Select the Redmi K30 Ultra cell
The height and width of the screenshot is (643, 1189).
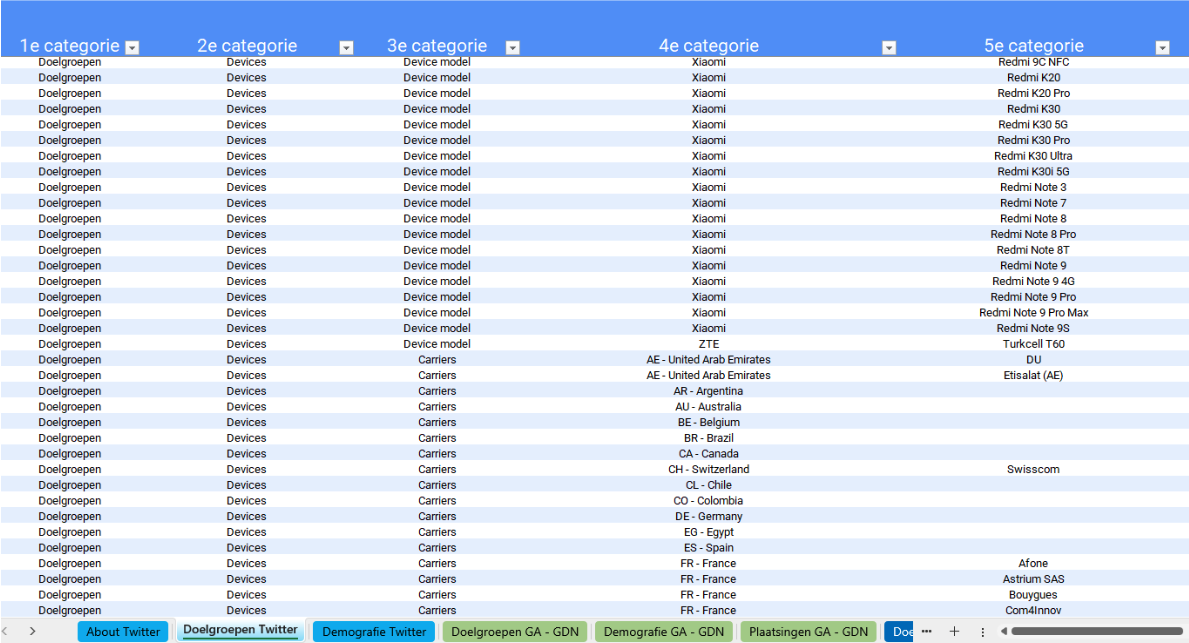click(x=1034, y=155)
